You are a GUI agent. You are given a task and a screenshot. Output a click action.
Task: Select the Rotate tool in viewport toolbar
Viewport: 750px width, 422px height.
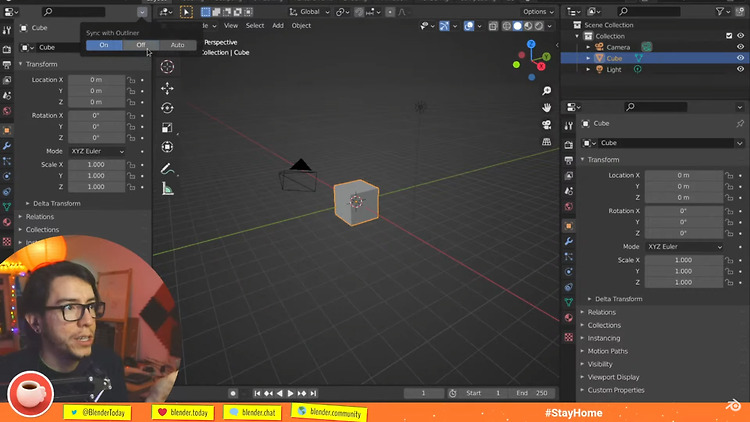(x=167, y=108)
